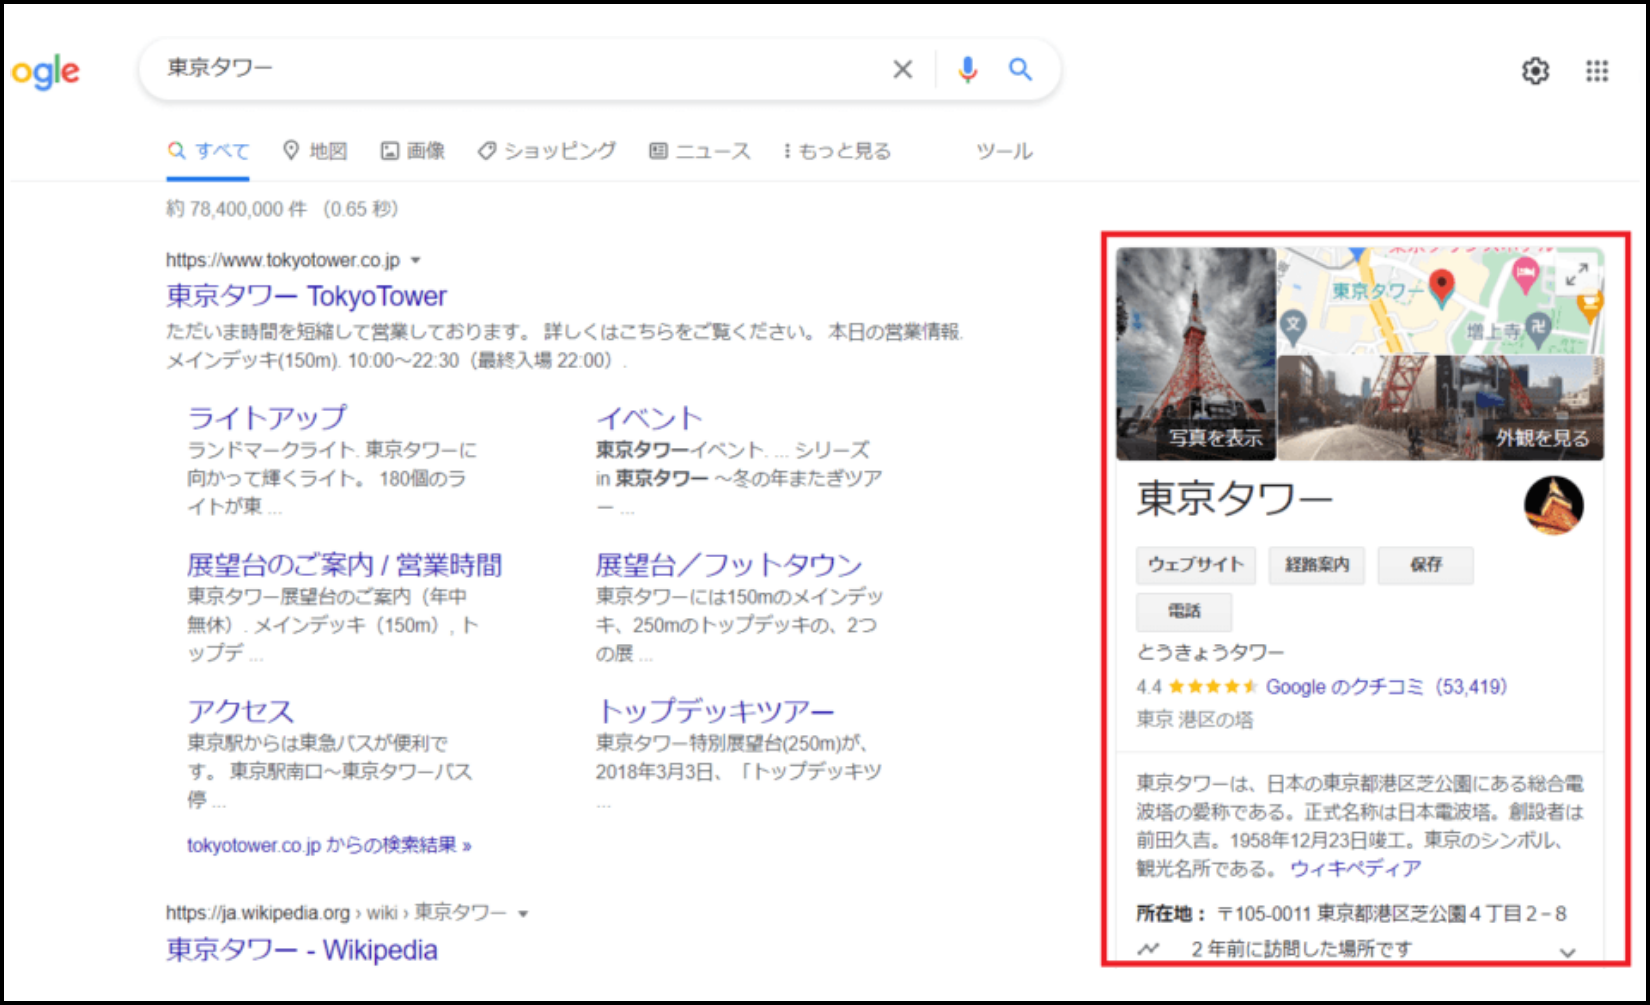Viewport: 1650px width, 1005px height.
Task: Open the ウィキペディア link in the description
Action: click(1355, 868)
